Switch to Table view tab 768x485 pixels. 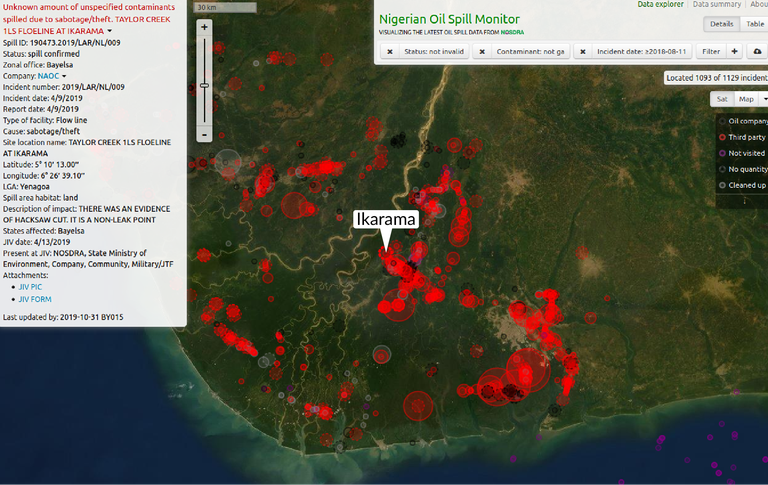(x=754, y=24)
